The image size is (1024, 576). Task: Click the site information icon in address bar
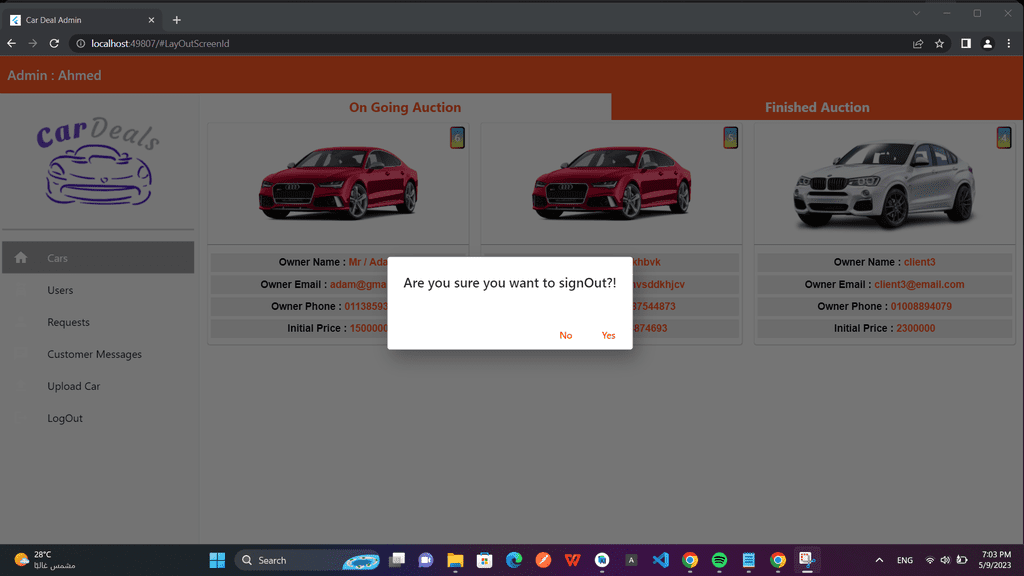coord(81,44)
